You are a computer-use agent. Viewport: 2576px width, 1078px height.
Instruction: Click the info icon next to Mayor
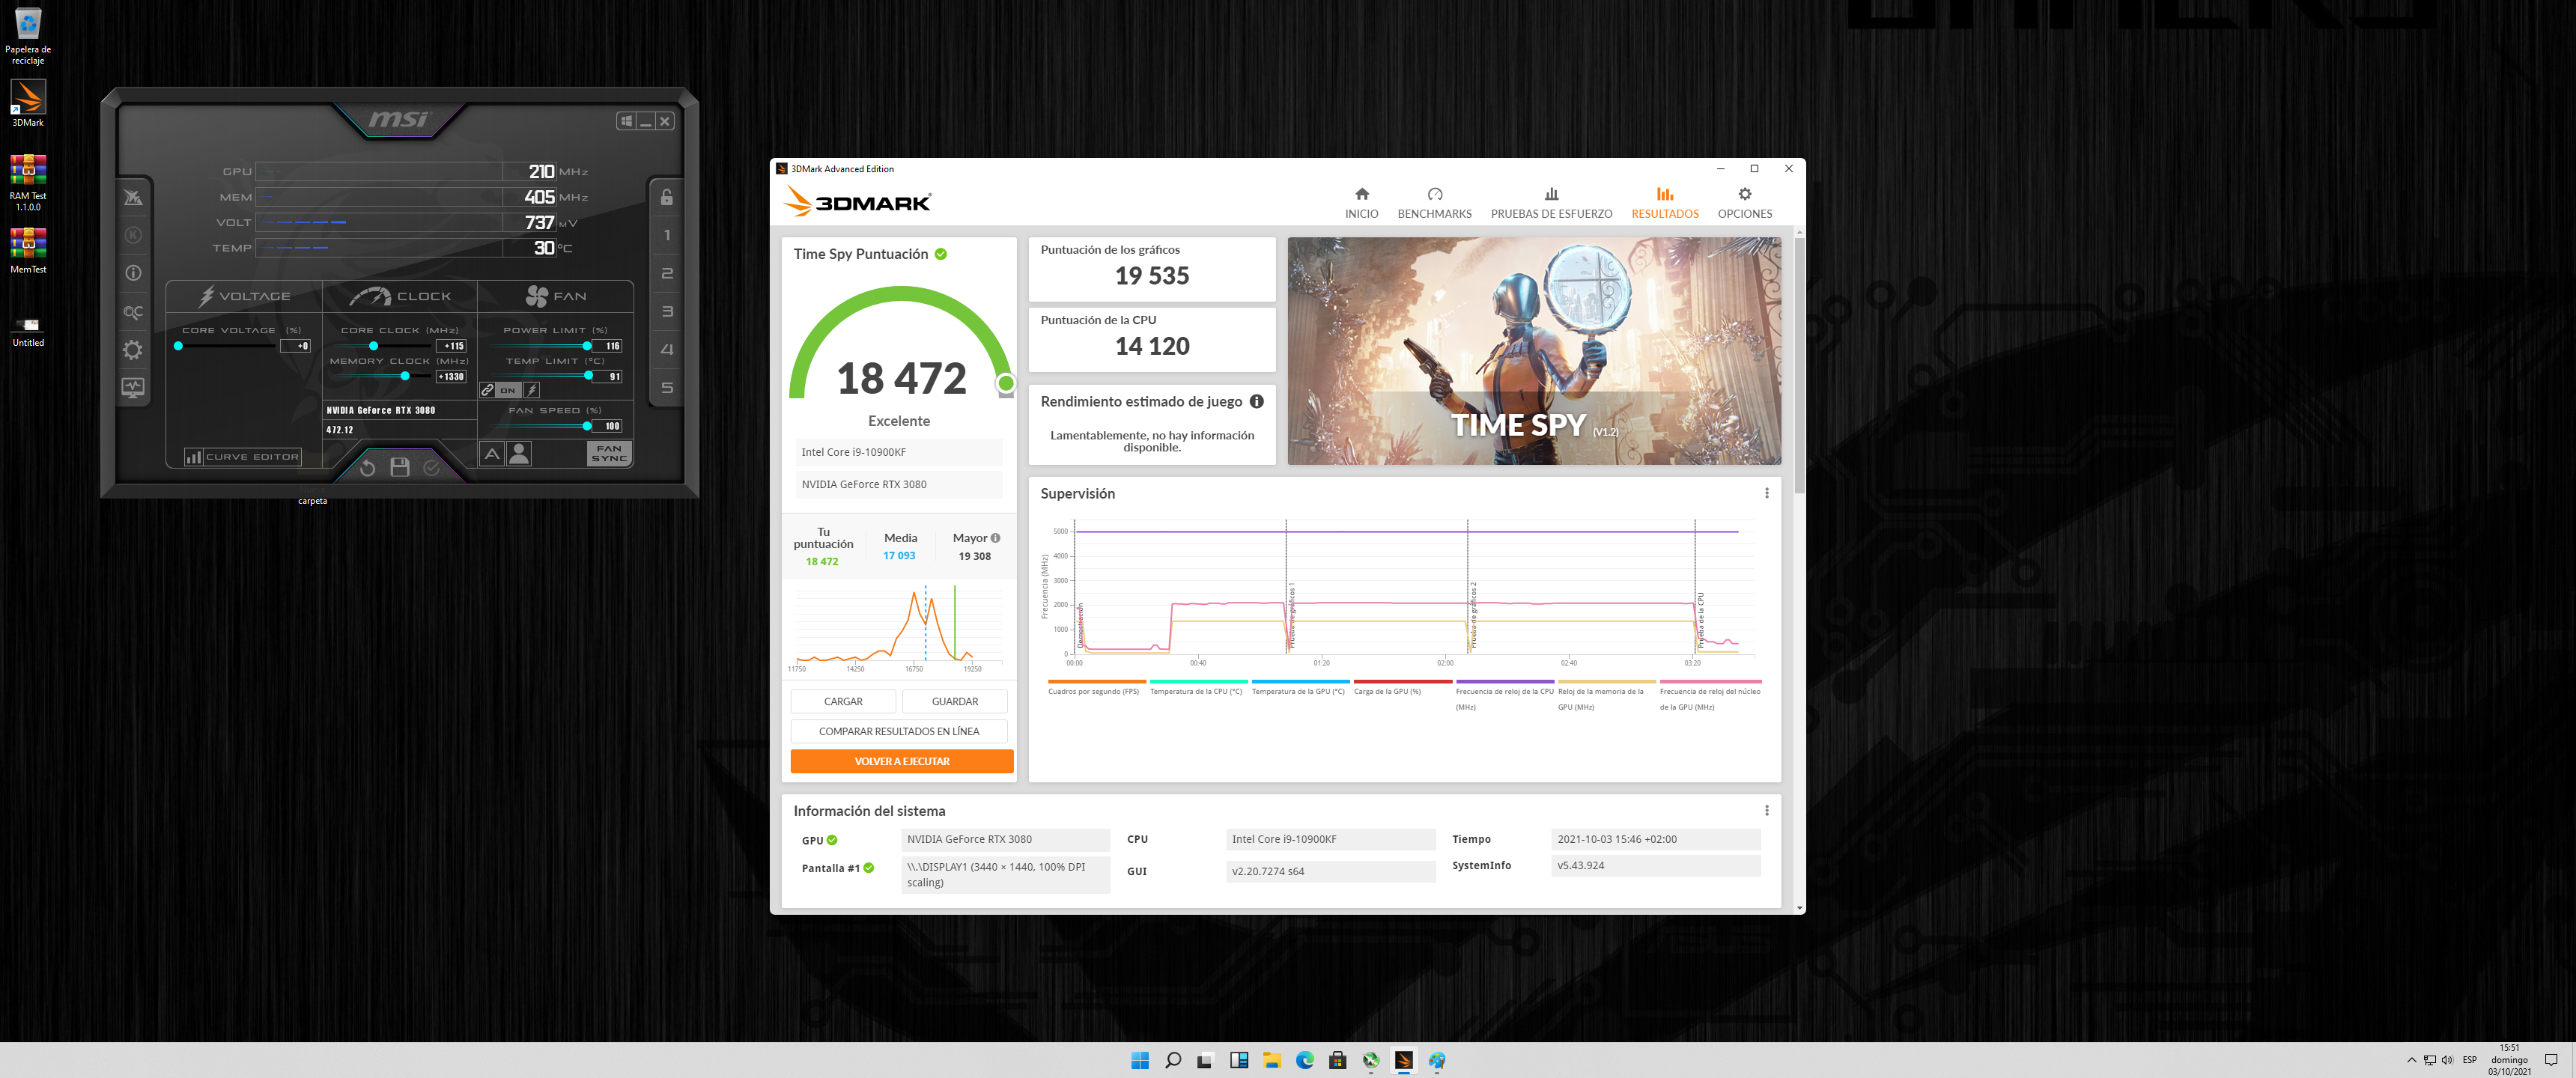point(995,538)
